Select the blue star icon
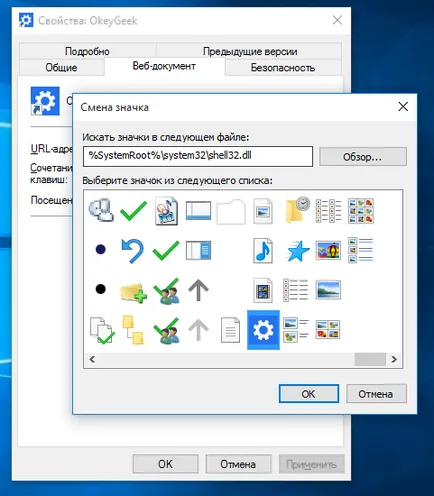The height and width of the screenshot is (496, 434). pos(297,251)
